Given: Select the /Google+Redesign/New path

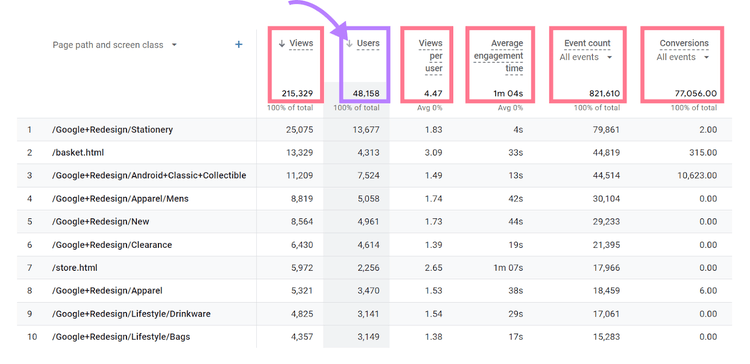Looking at the screenshot, I should [x=101, y=221].
